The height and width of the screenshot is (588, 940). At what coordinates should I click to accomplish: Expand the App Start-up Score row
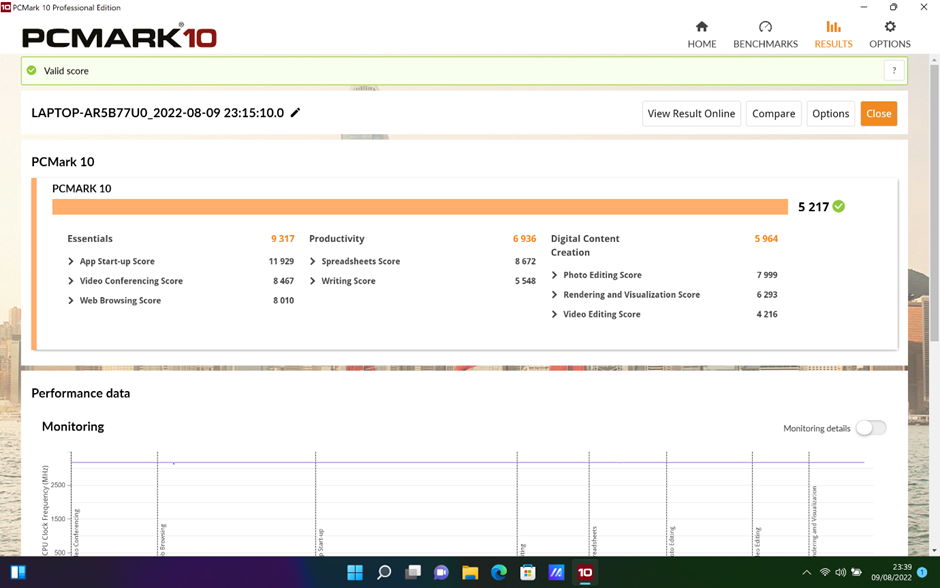coord(71,261)
